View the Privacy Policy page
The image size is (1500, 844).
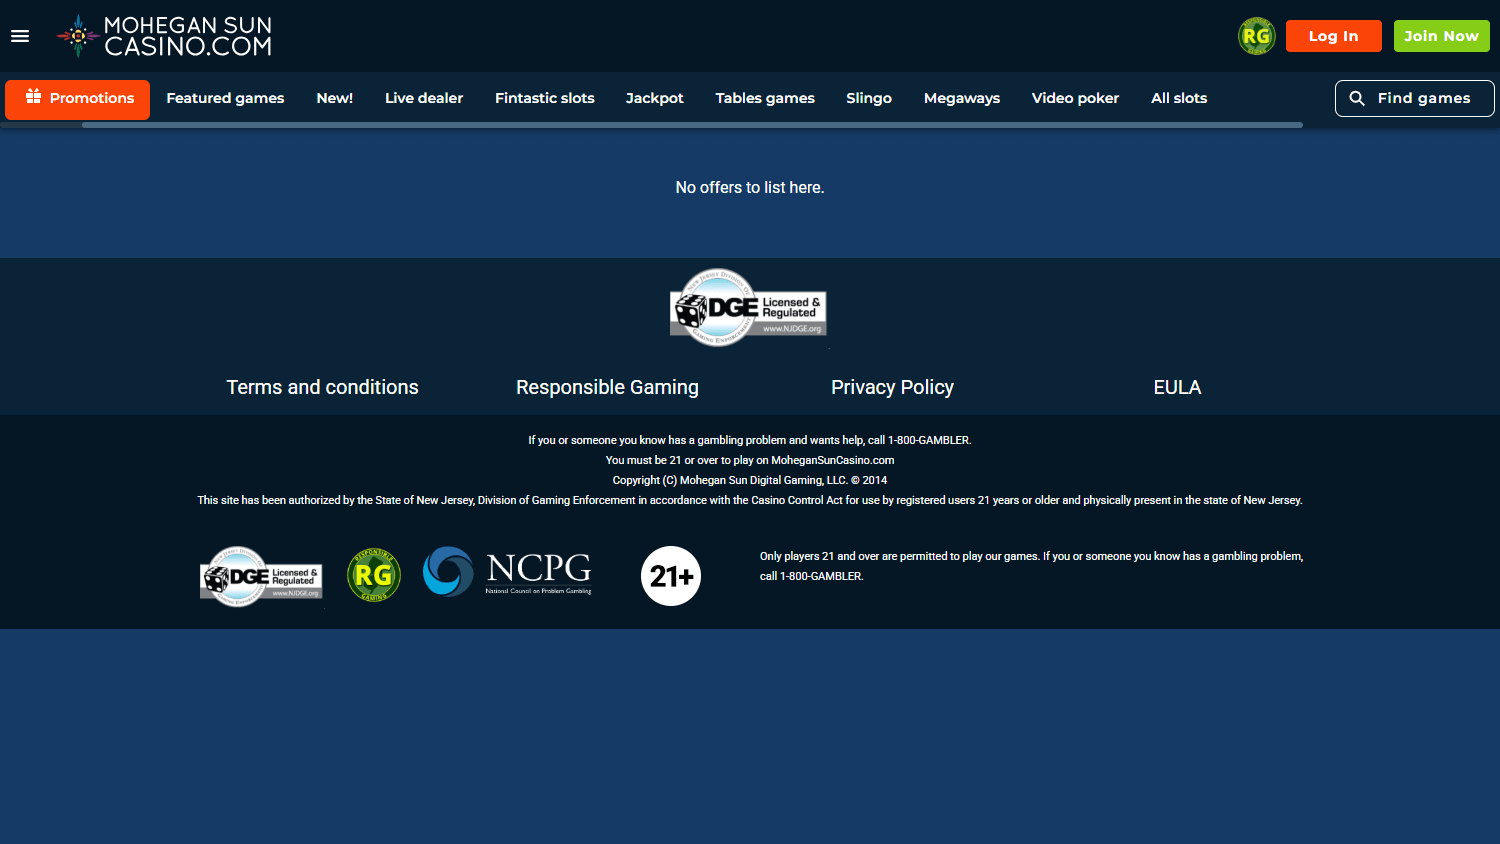pyautogui.click(x=892, y=387)
